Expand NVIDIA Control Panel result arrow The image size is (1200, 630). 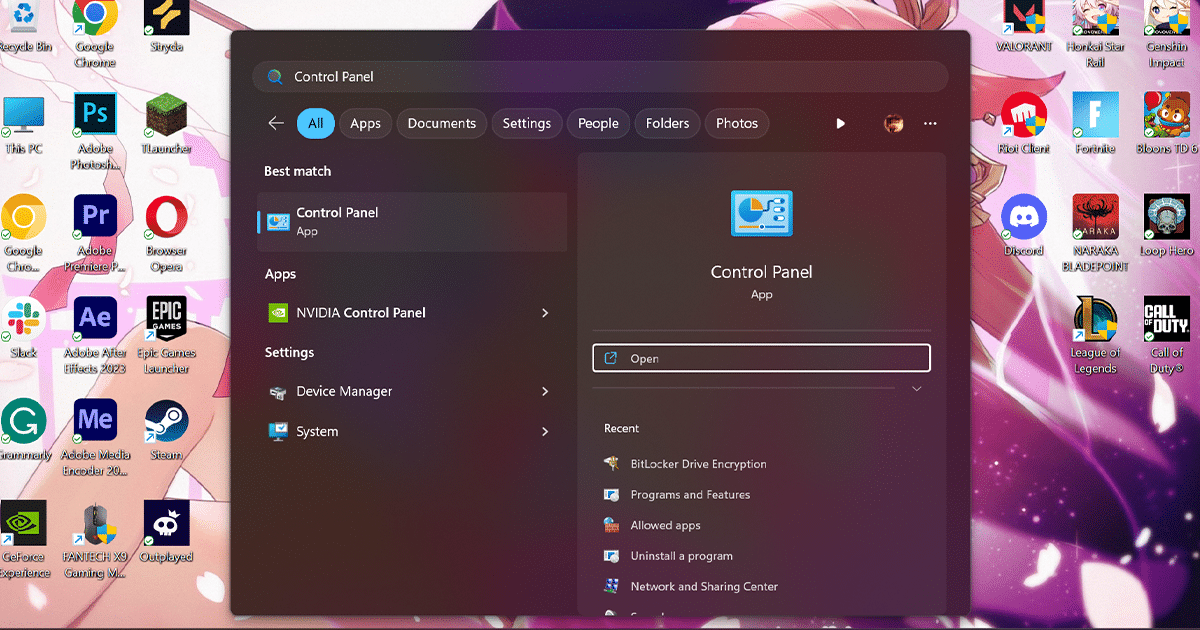545,313
